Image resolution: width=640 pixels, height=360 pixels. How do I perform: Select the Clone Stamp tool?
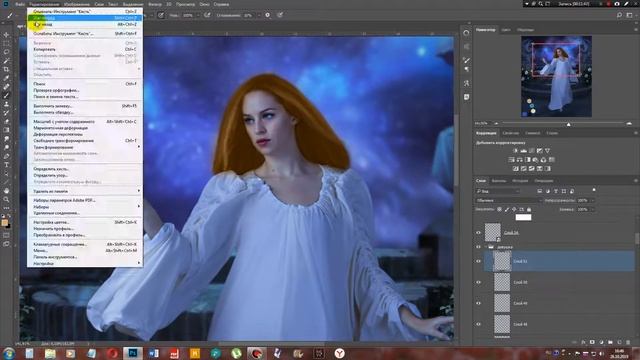(x=7, y=104)
